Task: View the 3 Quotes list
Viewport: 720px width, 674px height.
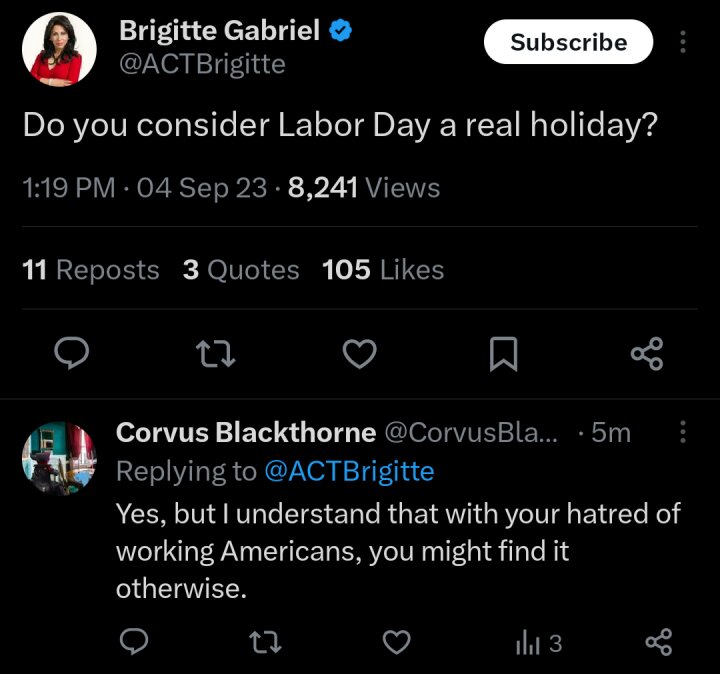Action: coord(241,270)
